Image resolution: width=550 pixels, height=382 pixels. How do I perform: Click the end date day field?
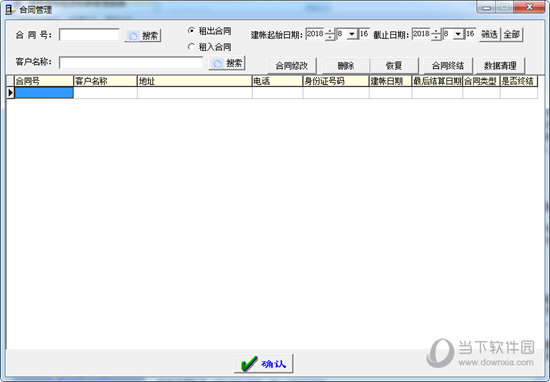[x=470, y=34]
